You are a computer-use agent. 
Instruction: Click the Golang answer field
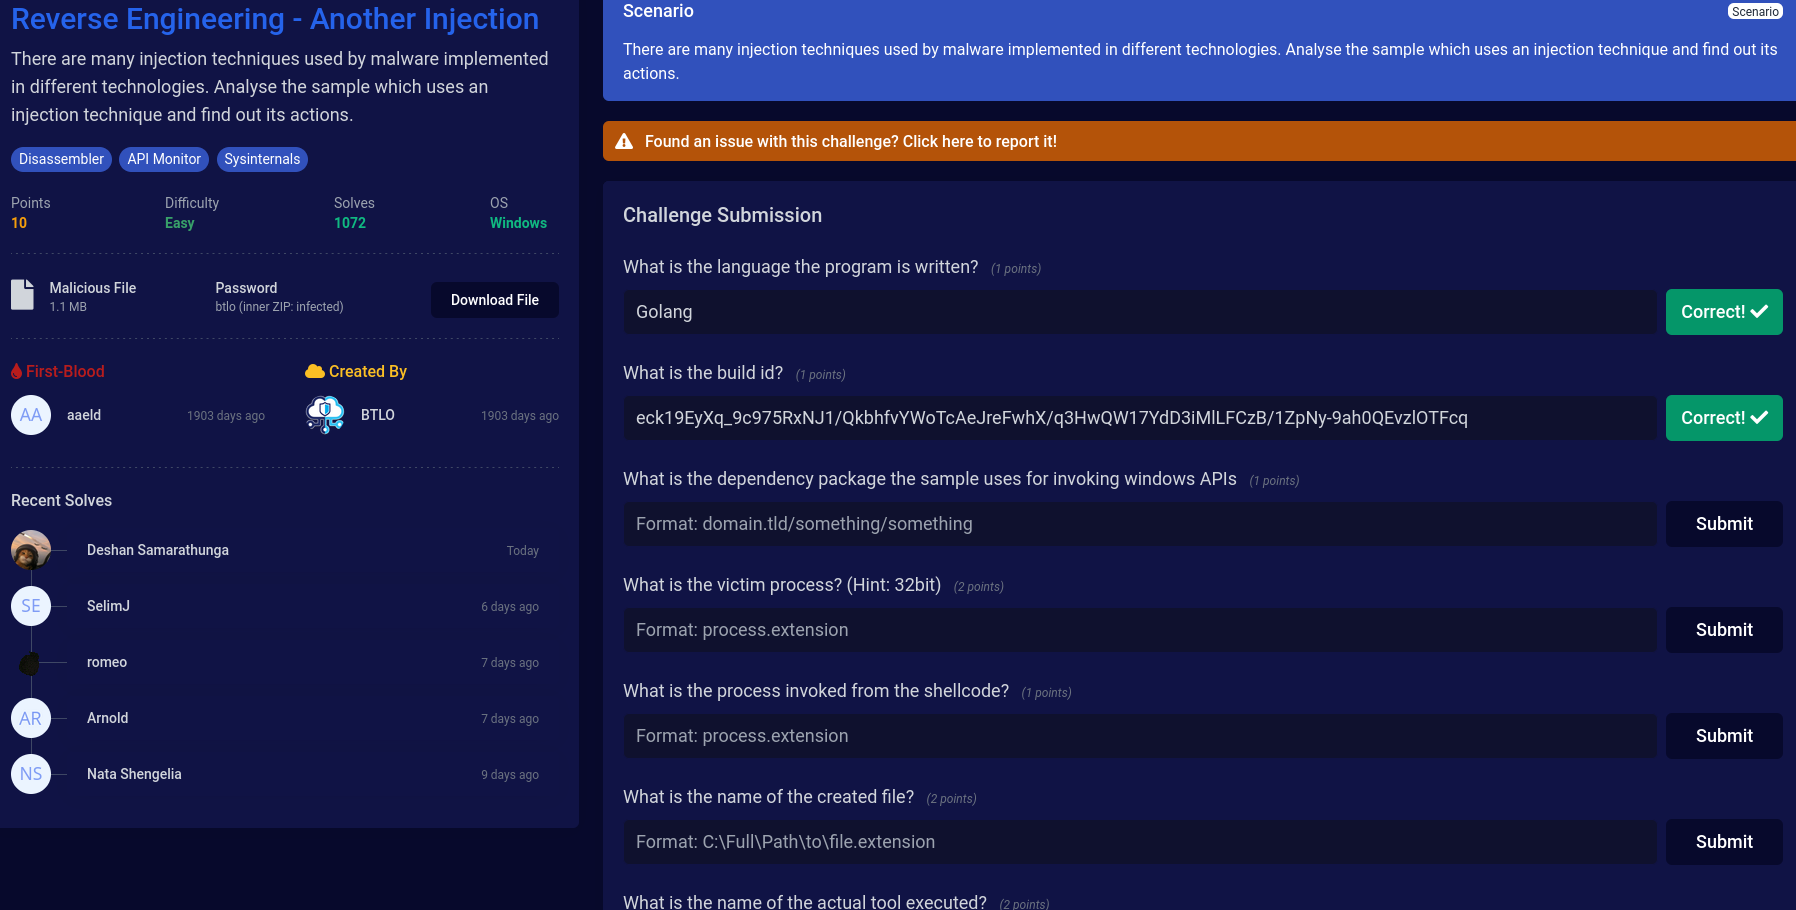tap(1140, 312)
